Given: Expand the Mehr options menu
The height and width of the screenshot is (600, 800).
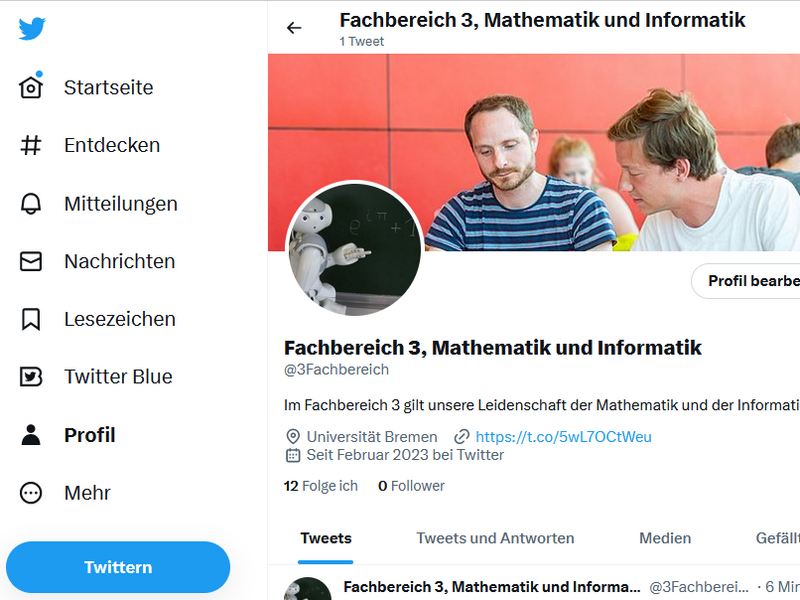Looking at the screenshot, I should 32,493.
